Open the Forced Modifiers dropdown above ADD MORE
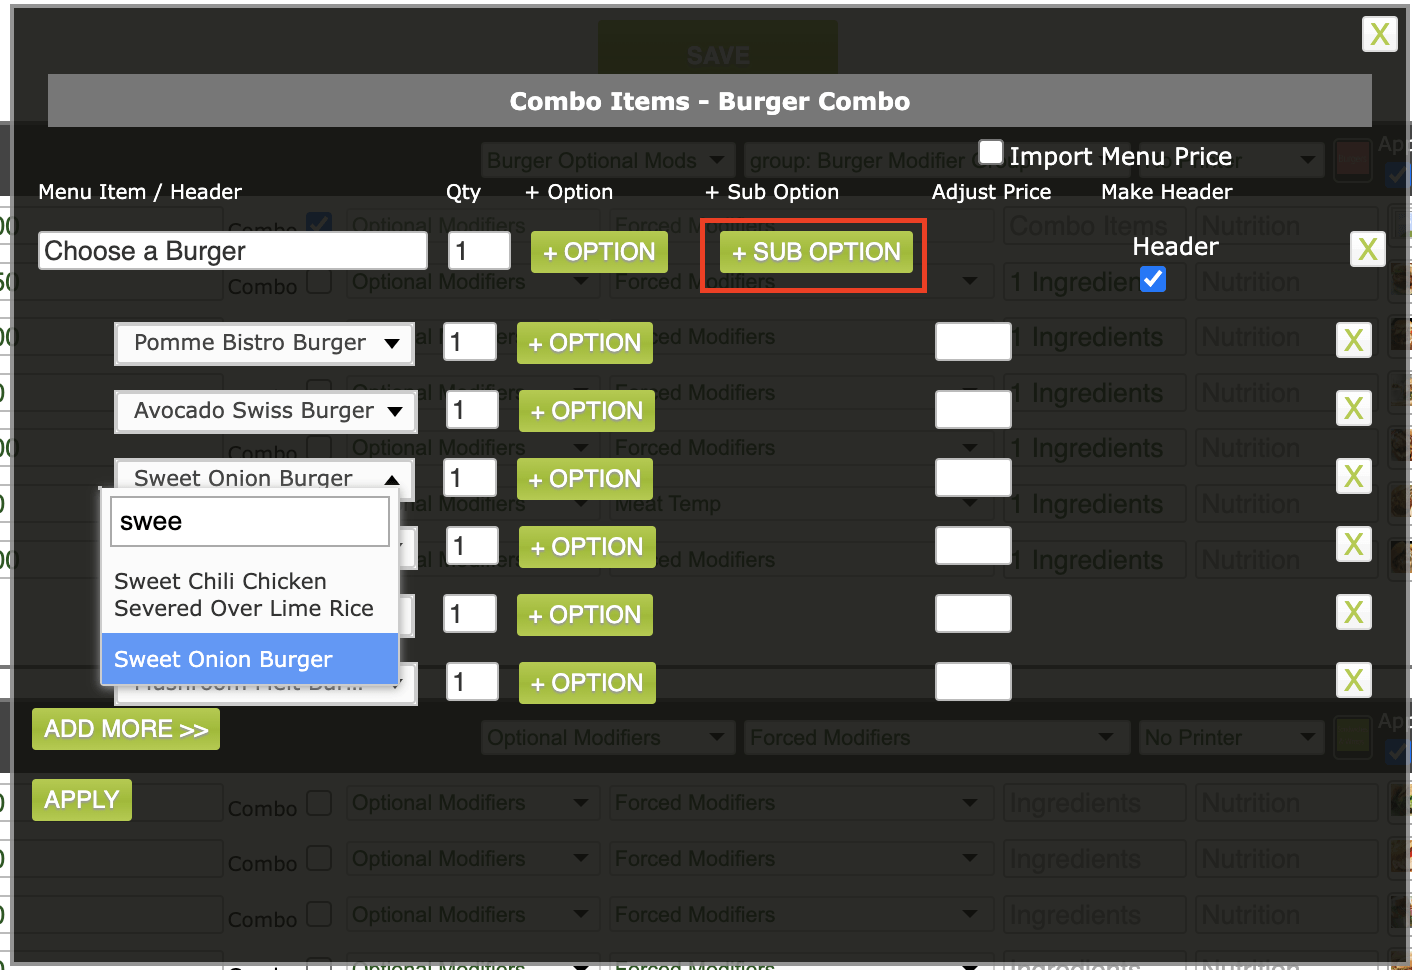The height and width of the screenshot is (970, 1412). tap(936, 737)
